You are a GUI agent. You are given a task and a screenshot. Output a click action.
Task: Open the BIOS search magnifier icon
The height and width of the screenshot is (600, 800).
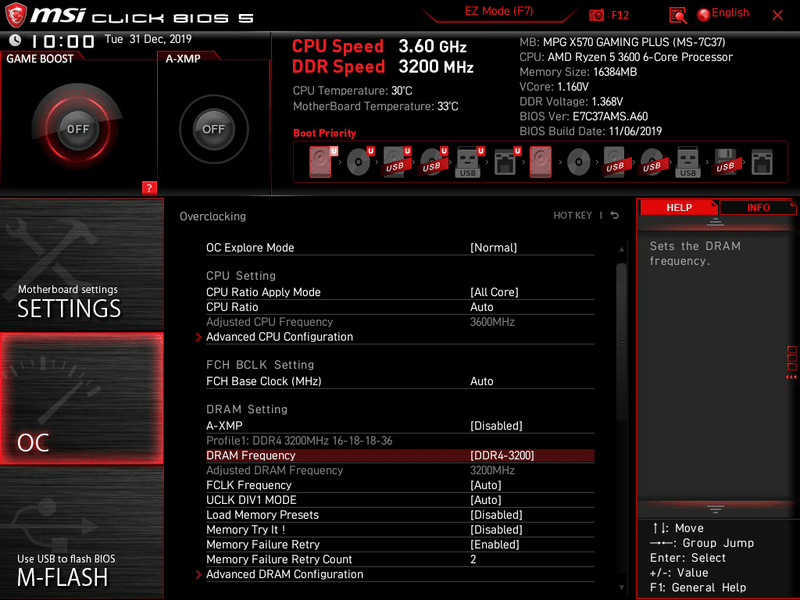pyautogui.click(x=678, y=15)
